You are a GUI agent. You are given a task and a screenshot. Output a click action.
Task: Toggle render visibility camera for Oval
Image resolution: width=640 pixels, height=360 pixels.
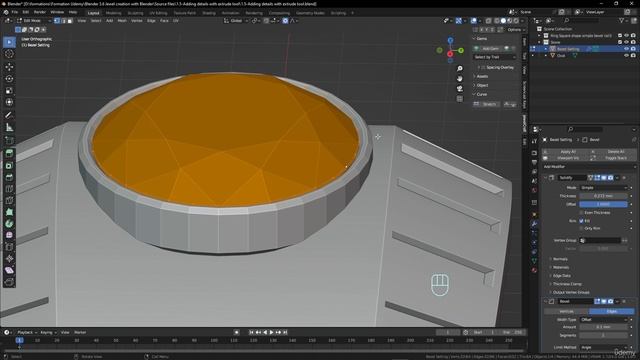[x=633, y=56]
